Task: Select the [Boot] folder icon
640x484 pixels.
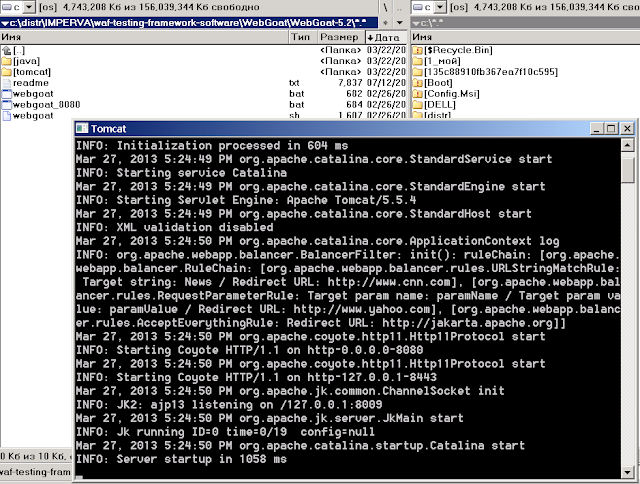Action: 417,83
